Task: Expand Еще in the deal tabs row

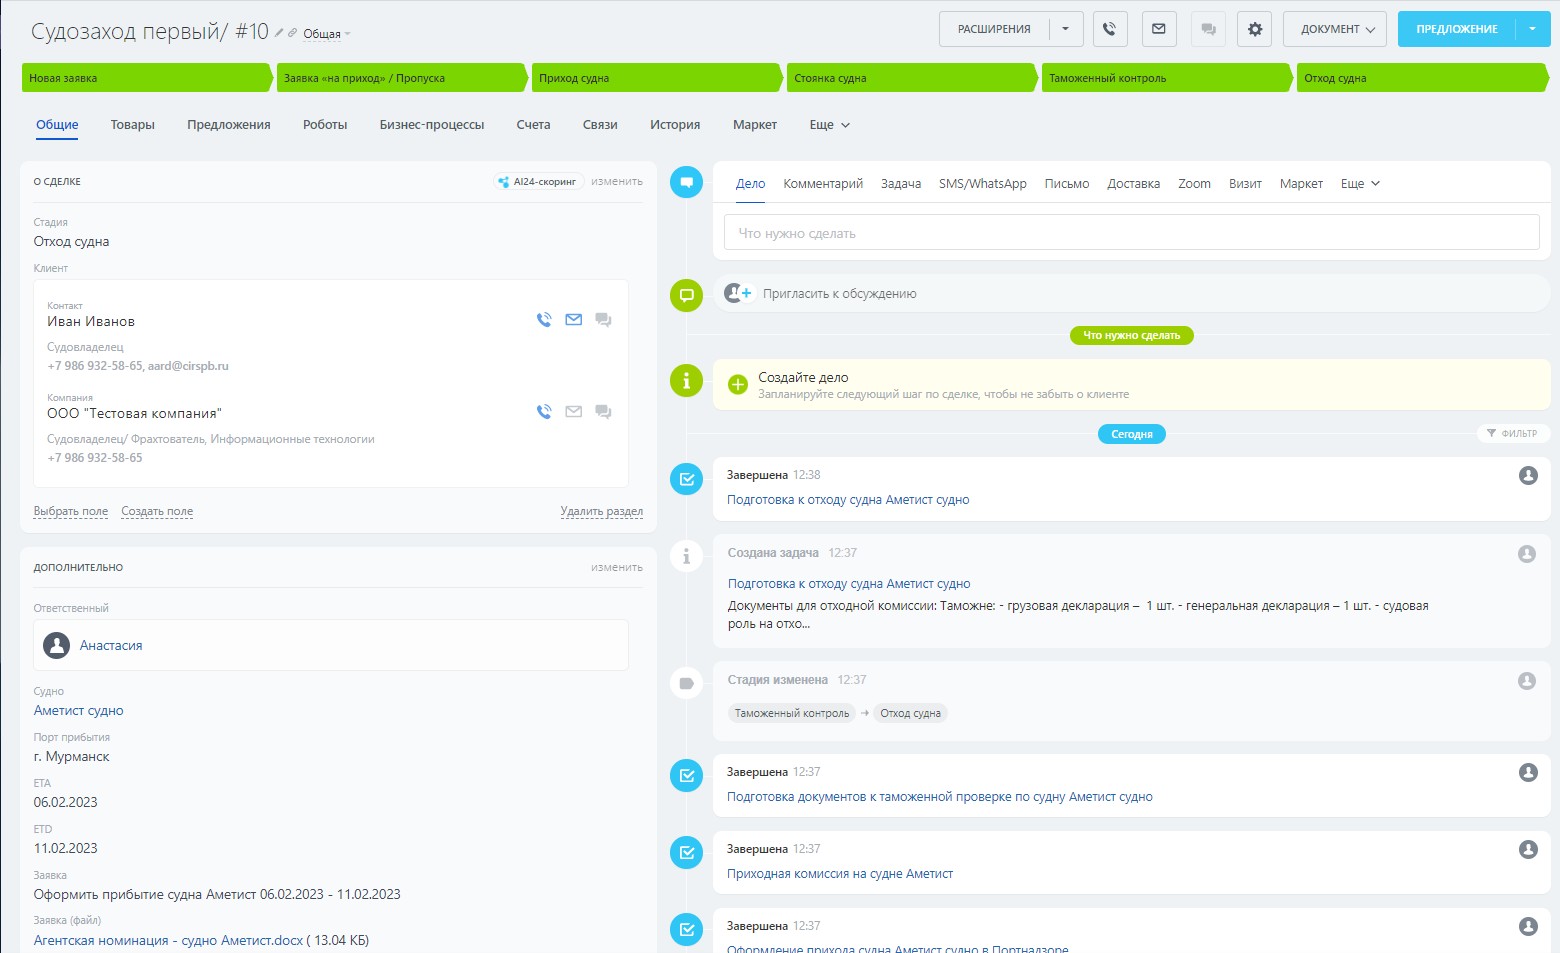Action: pos(829,125)
